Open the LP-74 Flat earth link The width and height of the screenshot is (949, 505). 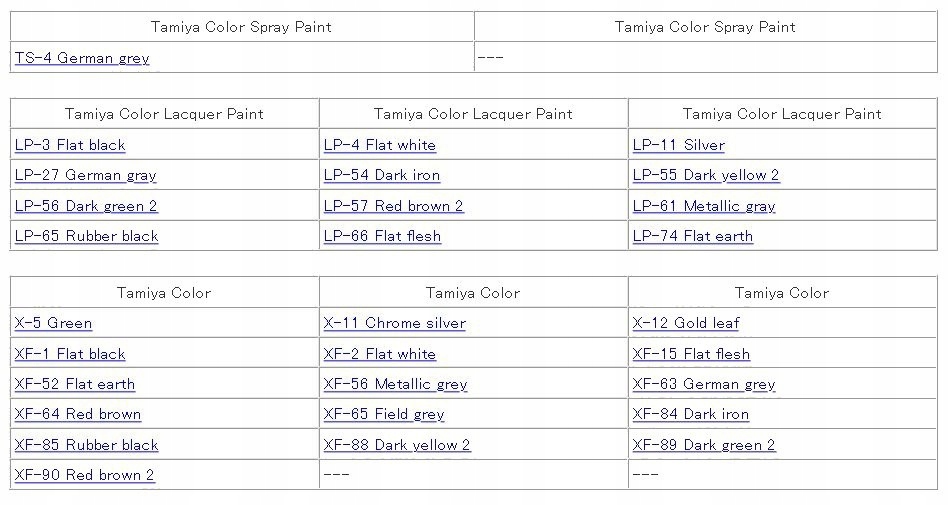coord(693,236)
